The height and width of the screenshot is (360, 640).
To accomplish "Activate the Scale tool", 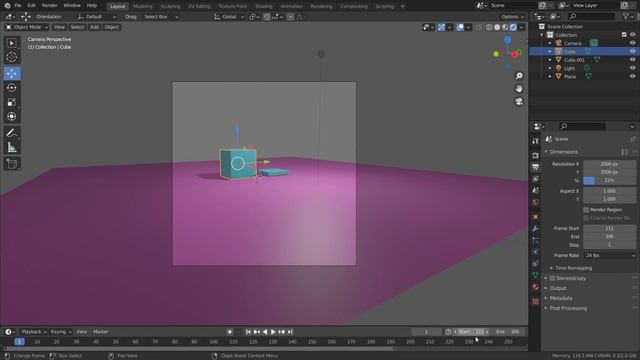I will click(12, 102).
